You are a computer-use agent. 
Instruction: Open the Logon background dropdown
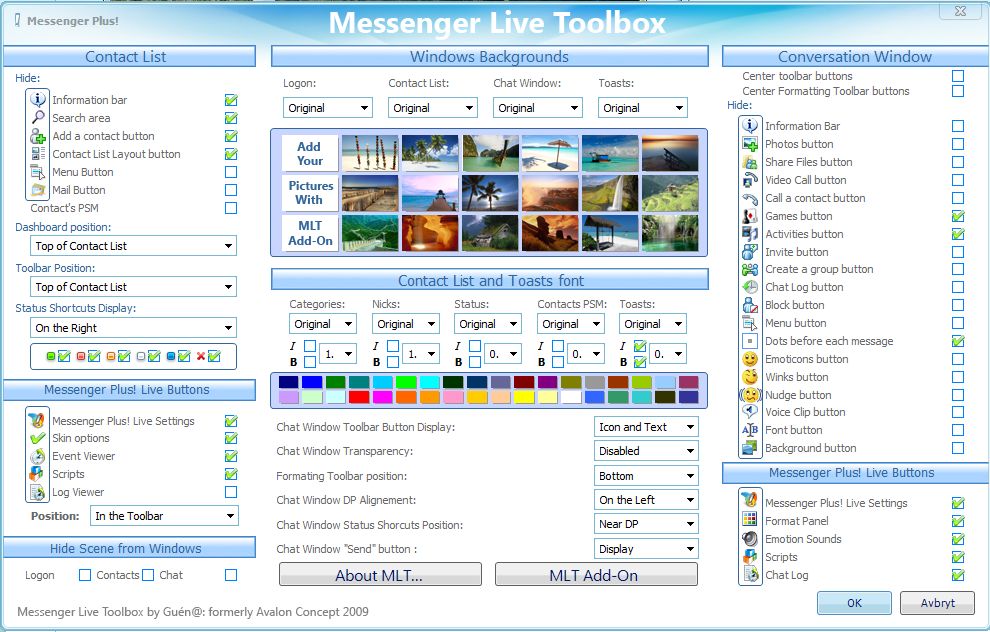pyautogui.click(x=328, y=108)
